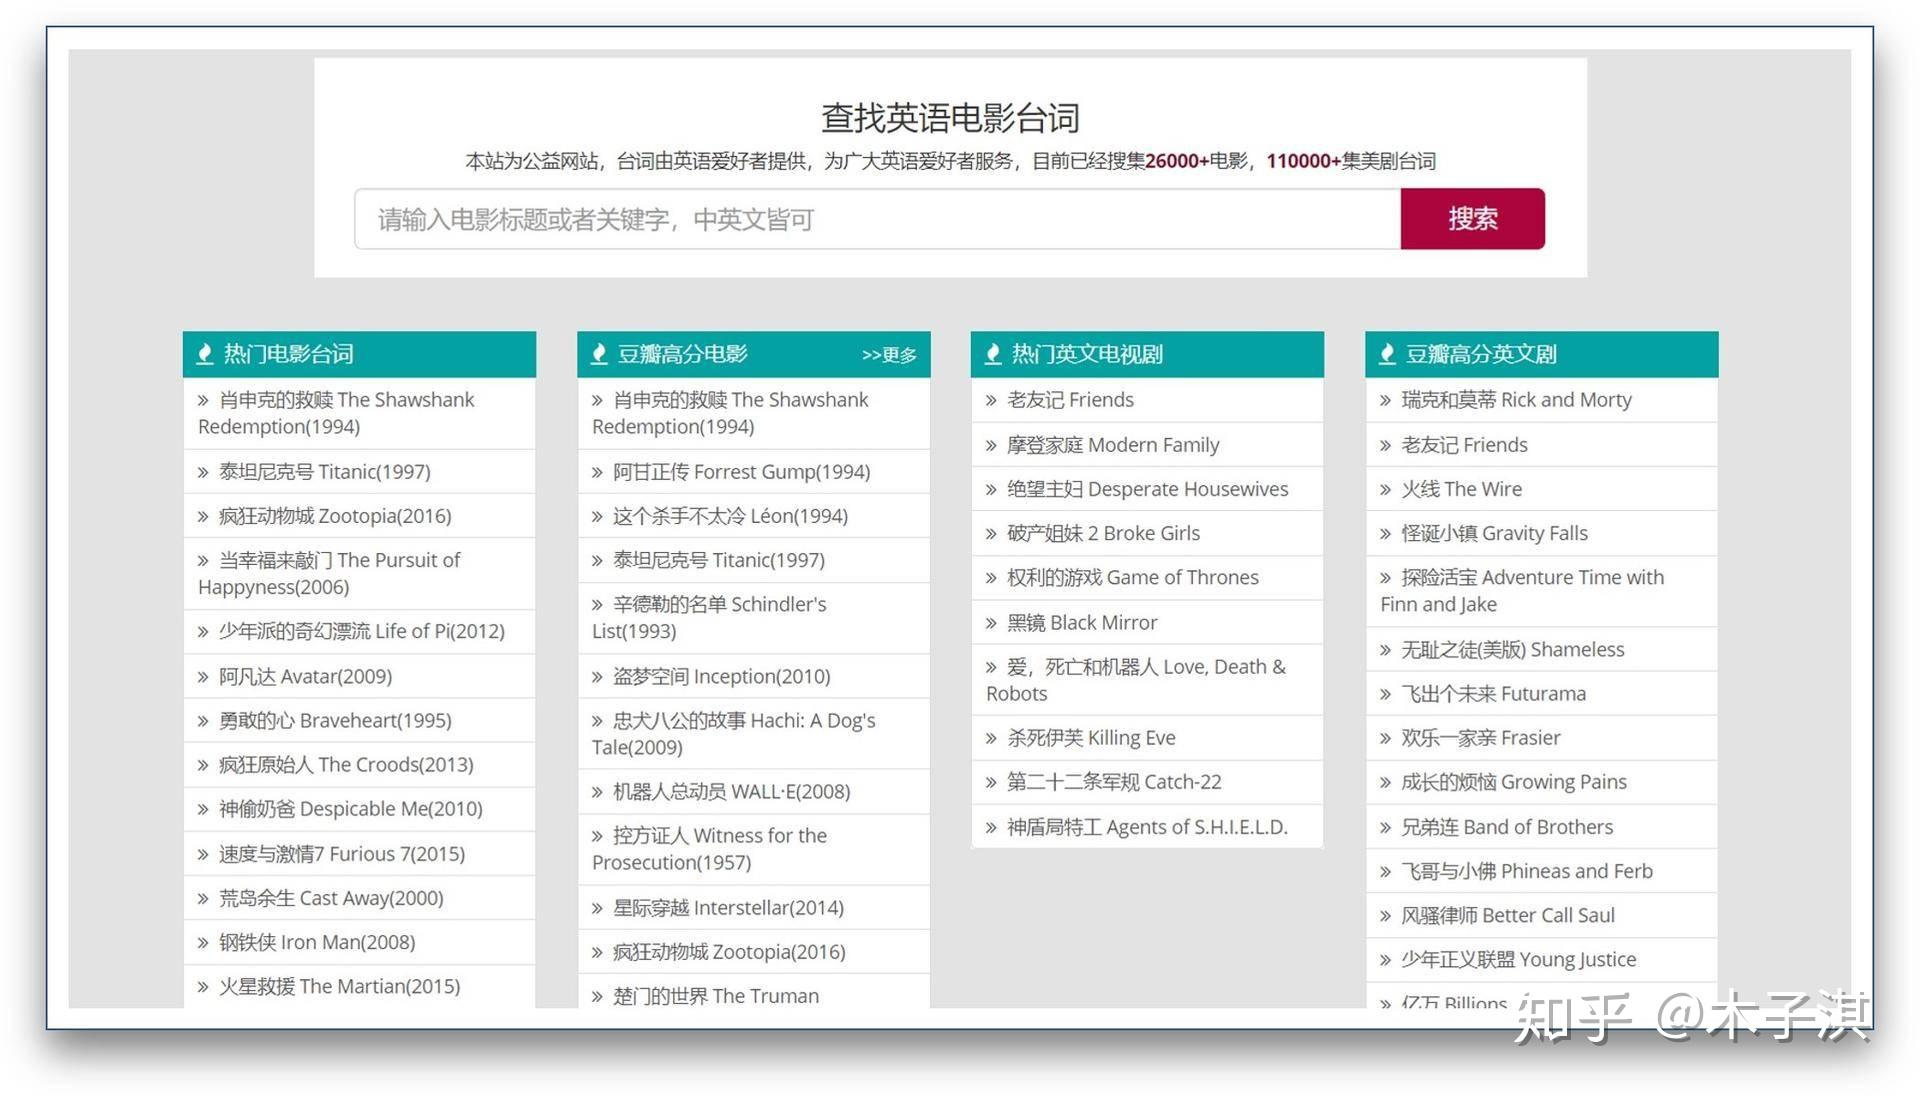The width and height of the screenshot is (1920, 1097).
Task: Open 泰坦尼克号 Titanic(1997) in 豆瓣高分电影 list
Action: pos(719,560)
